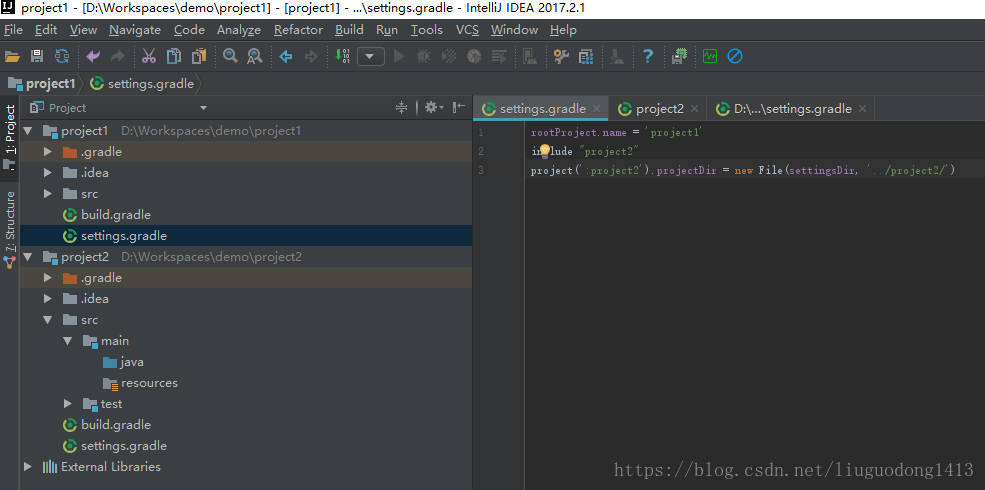The image size is (985, 490).
Task: Click the Collapse All icon in the Project panel
Action: (x=401, y=108)
